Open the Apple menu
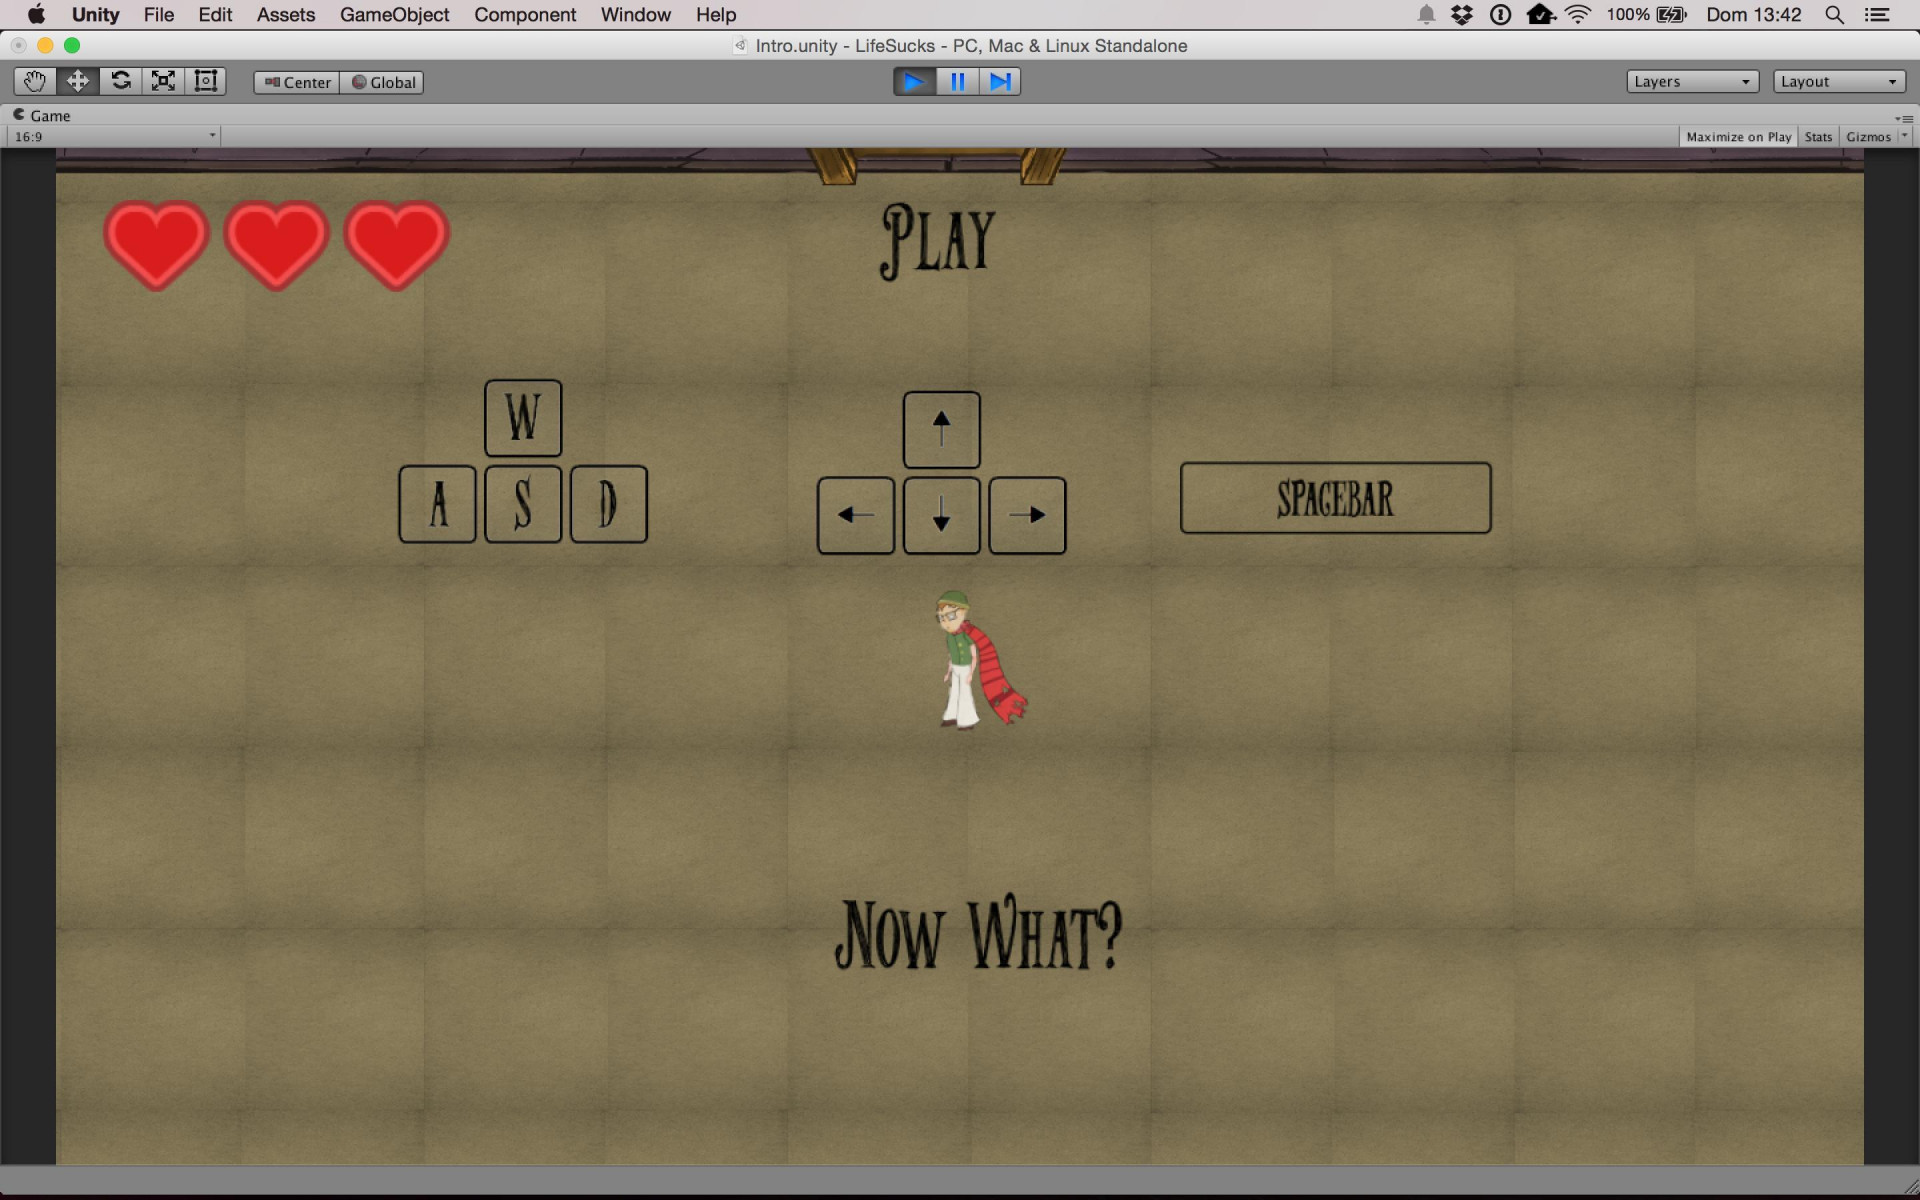Viewport: 1920px width, 1200px height. (36, 15)
